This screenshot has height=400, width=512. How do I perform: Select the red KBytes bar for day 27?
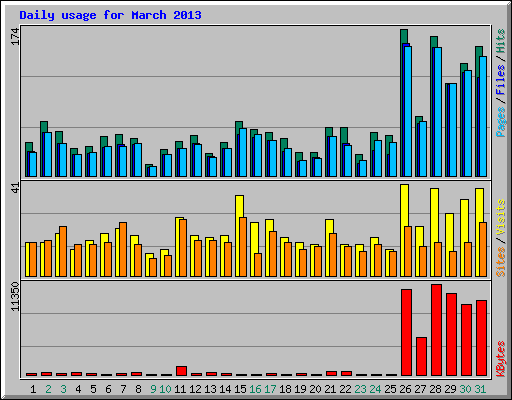click(x=421, y=357)
